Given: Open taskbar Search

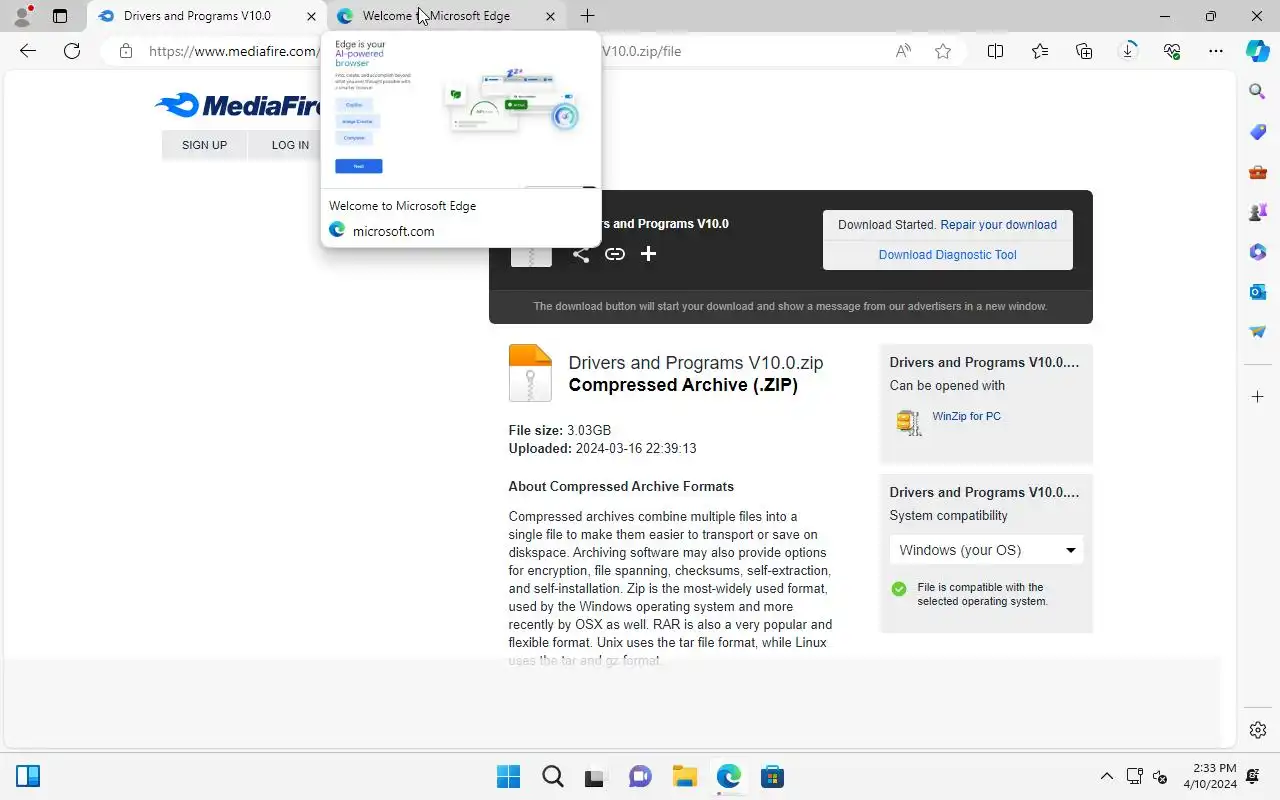Looking at the screenshot, I should (552, 777).
